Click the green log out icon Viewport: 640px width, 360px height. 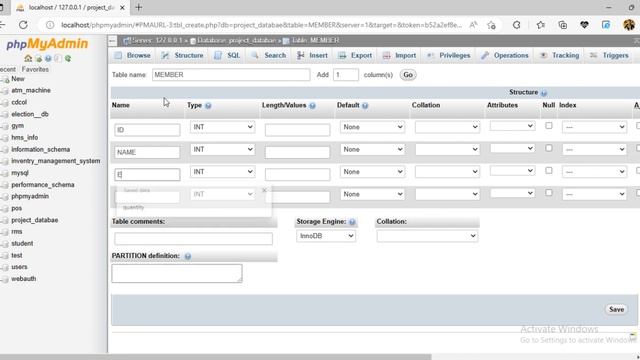[x=38, y=59]
